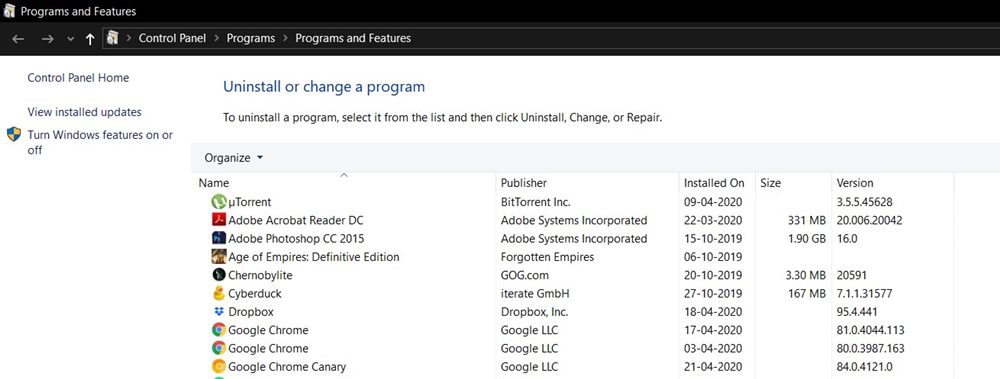Select Adobe Photoshop CC 2015 entry
Screen dimensions: 1000x379
click(x=296, y=239)
